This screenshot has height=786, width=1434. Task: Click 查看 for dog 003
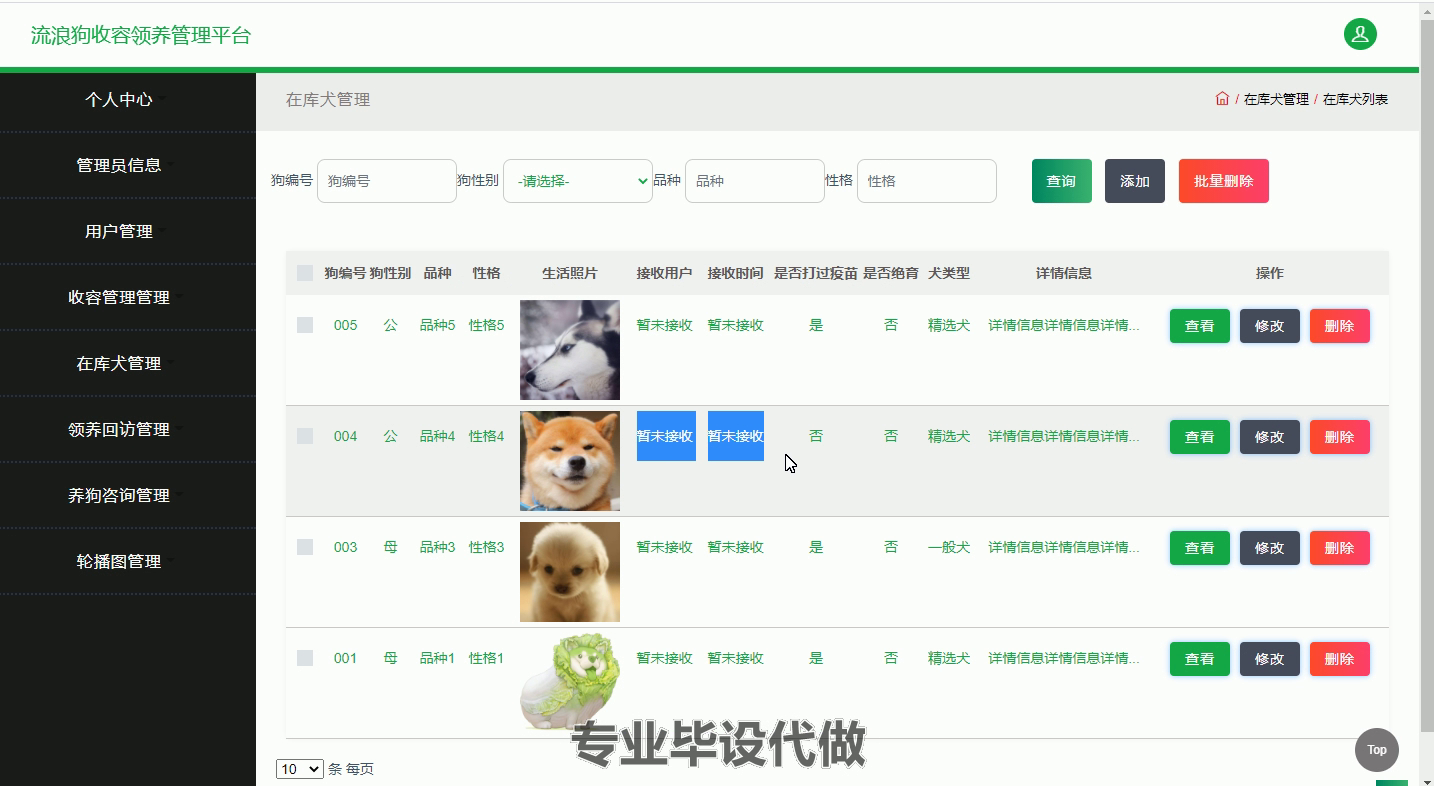click(x=1200, y=548)
